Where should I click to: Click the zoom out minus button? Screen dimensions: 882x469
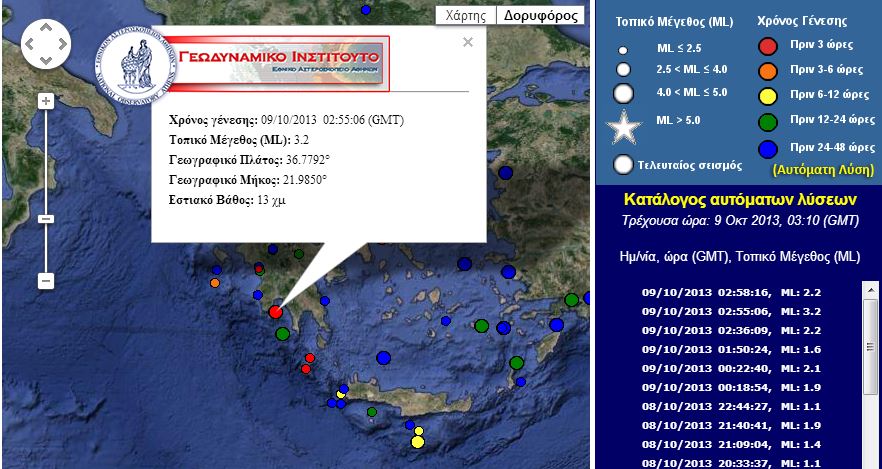click(45, 281)
